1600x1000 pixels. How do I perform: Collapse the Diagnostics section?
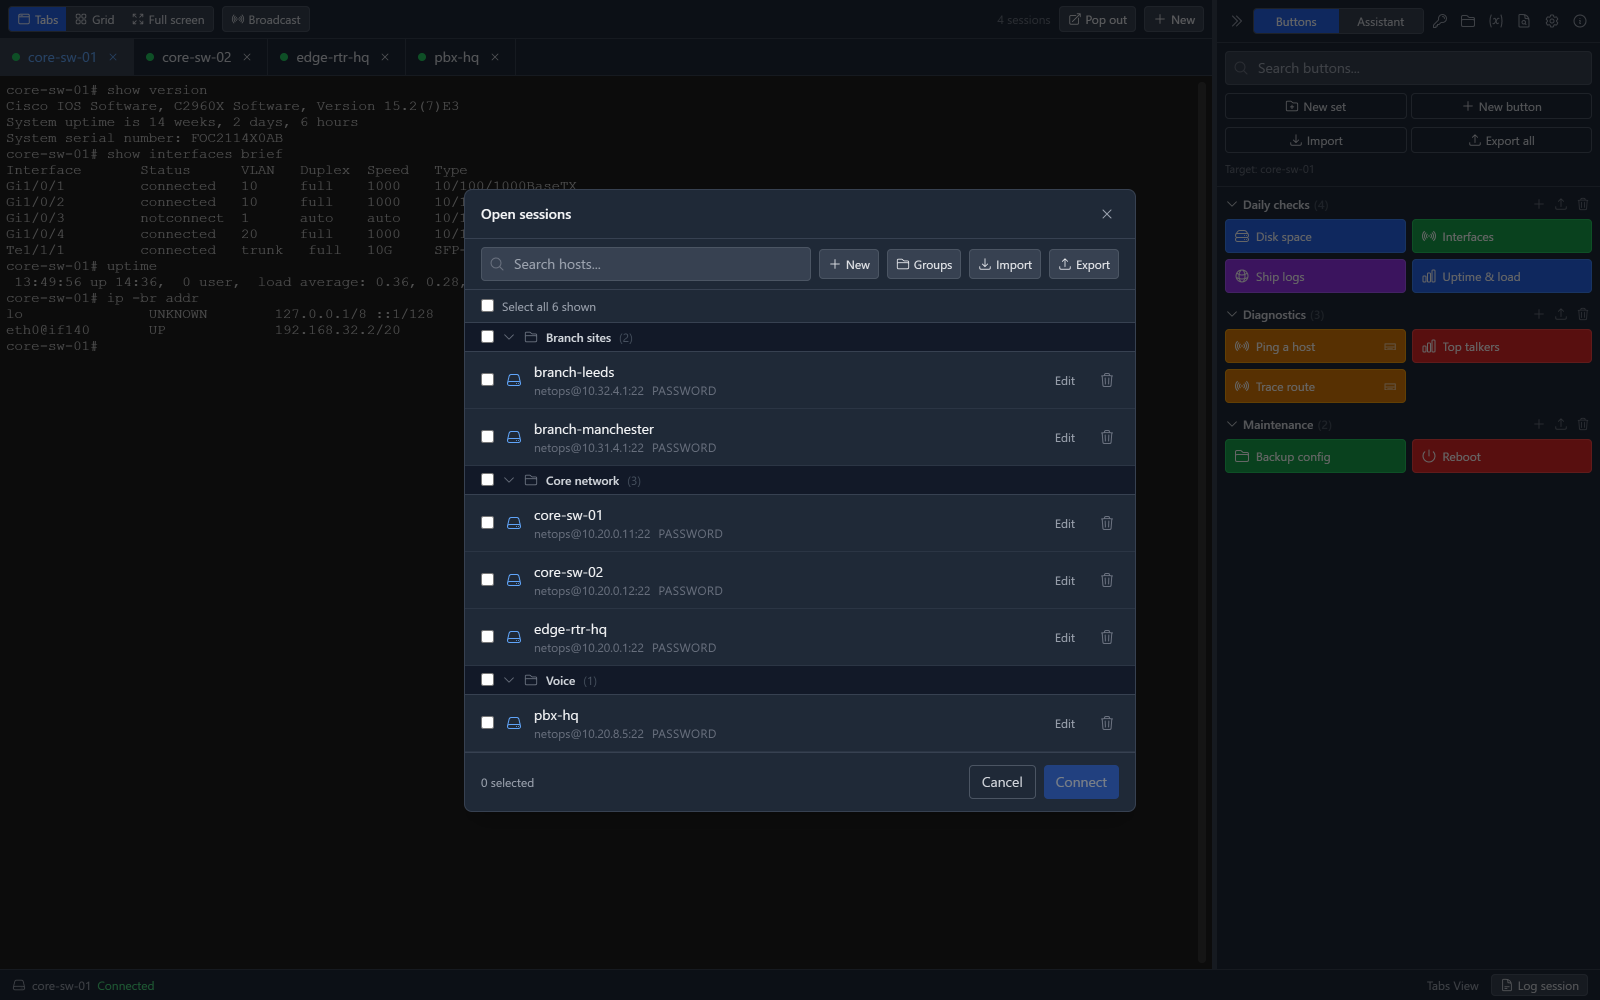[x=1232, y=314]
